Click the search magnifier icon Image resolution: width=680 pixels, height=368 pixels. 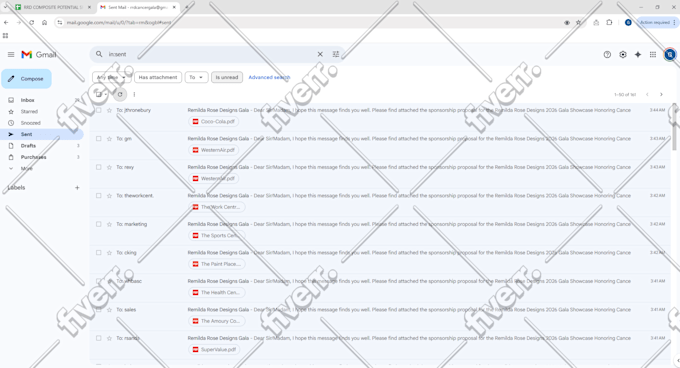click(x=99, y=54)
